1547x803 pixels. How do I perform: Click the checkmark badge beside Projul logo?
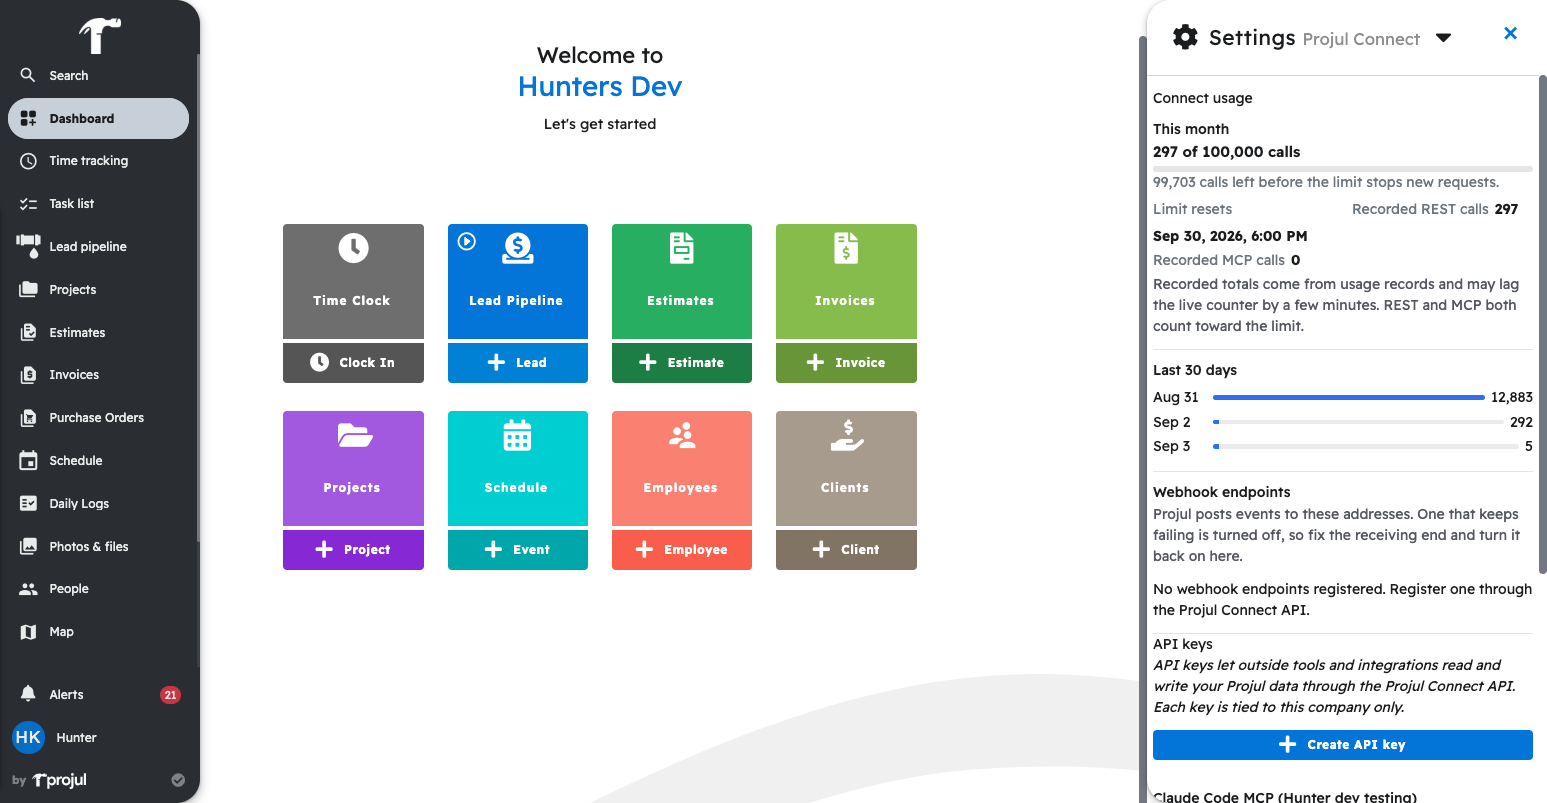tap(178, 780)
